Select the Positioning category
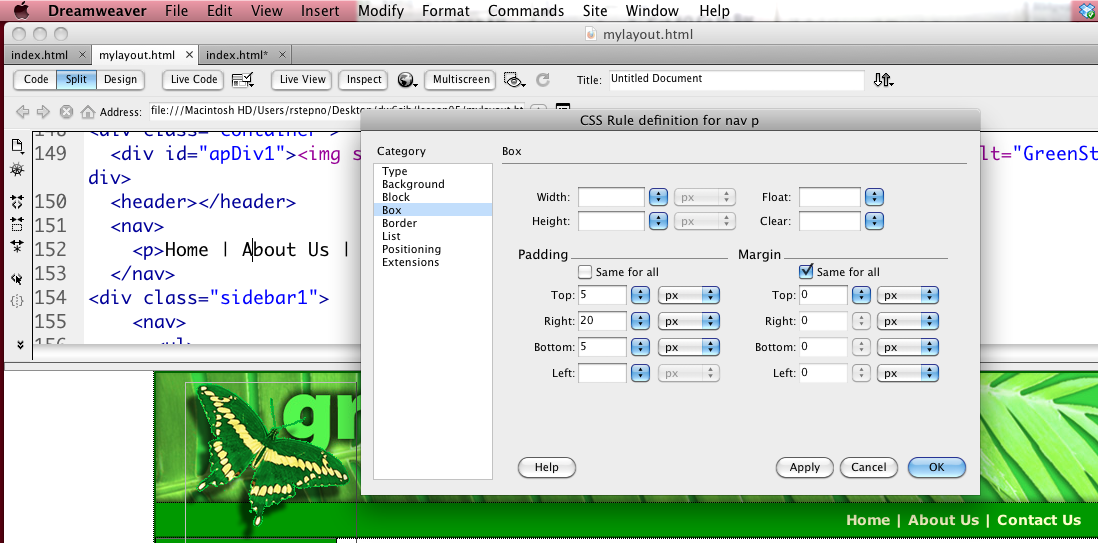1098x543 pixels. click(411, 249)
